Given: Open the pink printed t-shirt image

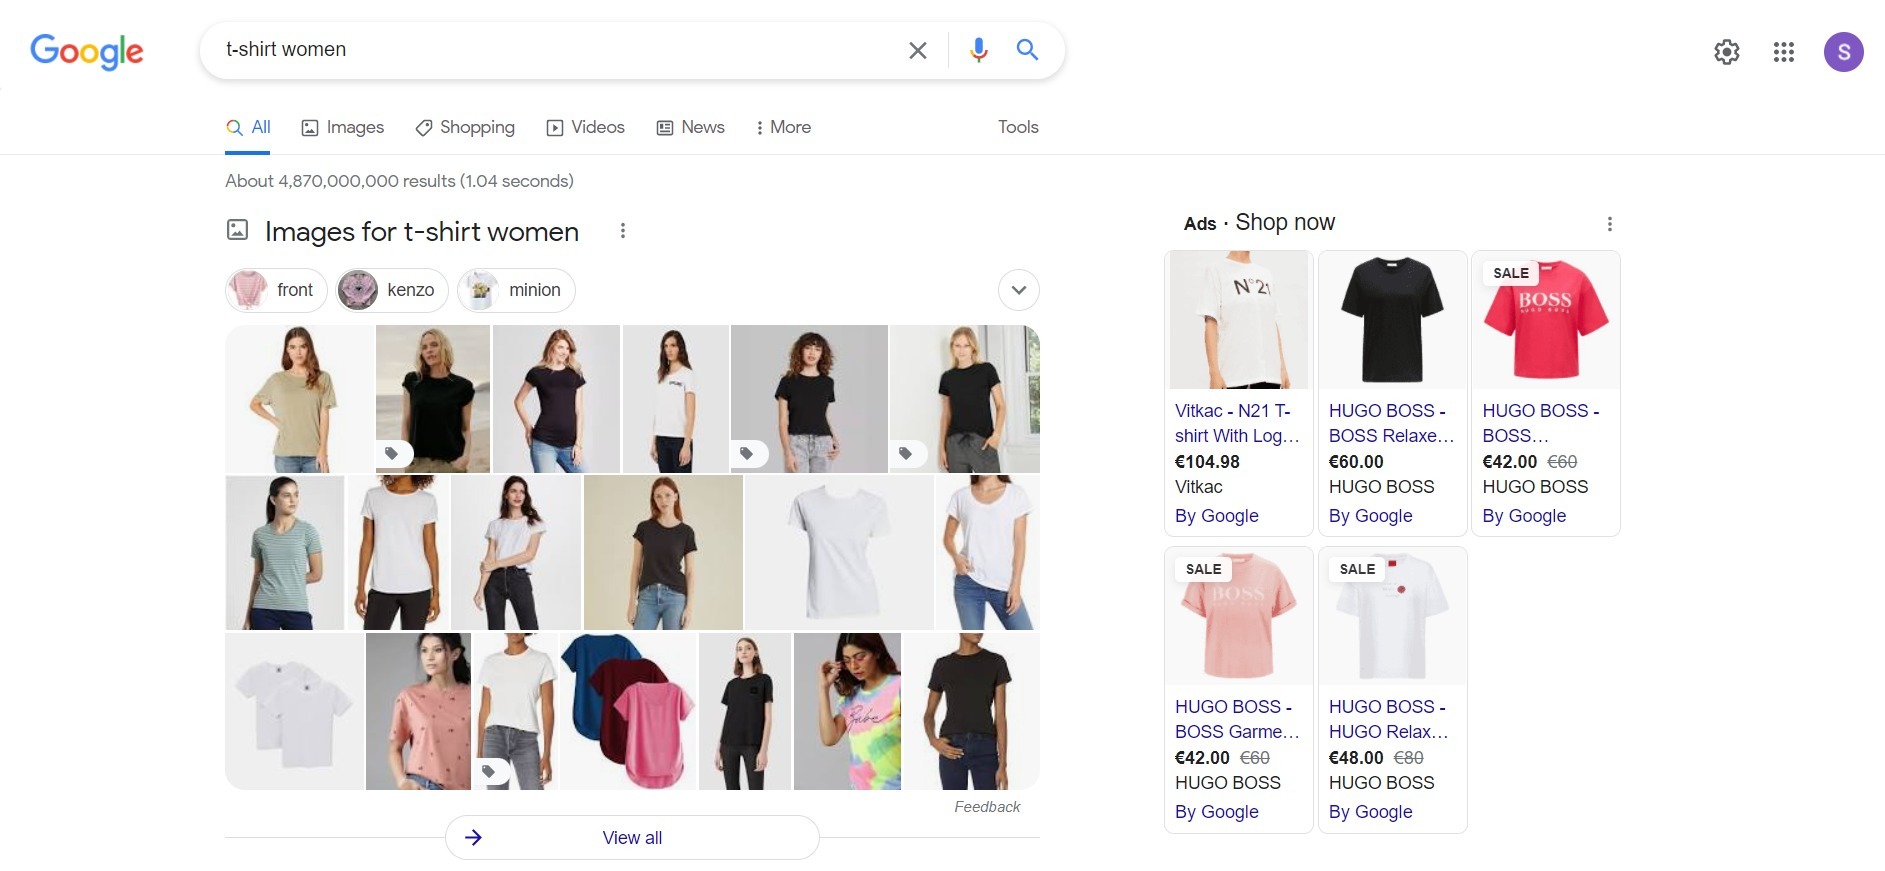Looking at the screenshot, I should point(418,711).
